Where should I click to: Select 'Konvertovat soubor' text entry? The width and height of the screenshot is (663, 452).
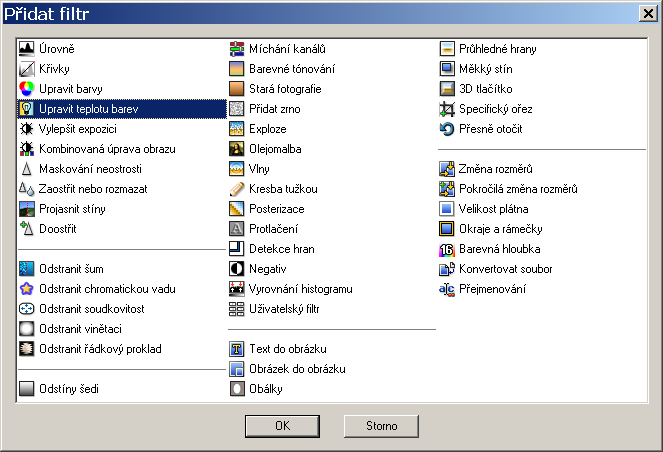pos(506,269)
